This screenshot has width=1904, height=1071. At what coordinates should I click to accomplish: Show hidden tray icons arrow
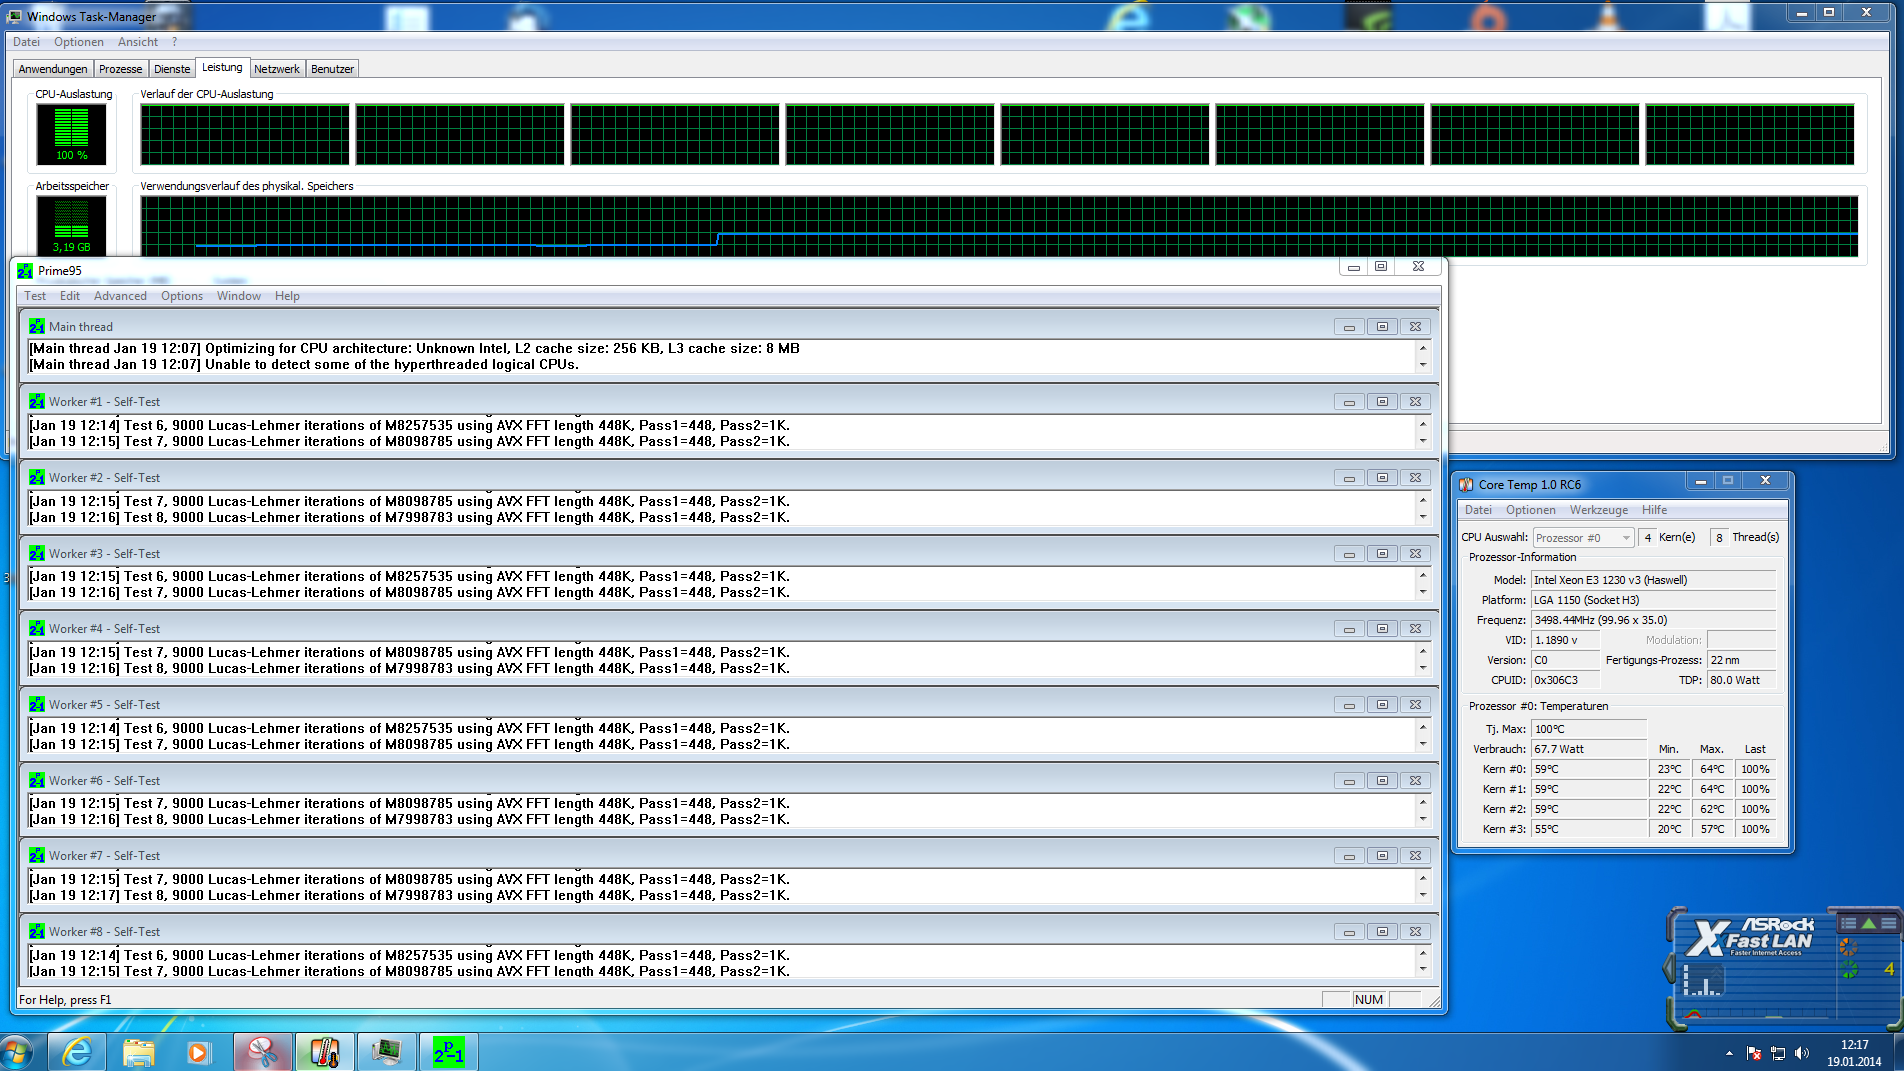1729,1053
